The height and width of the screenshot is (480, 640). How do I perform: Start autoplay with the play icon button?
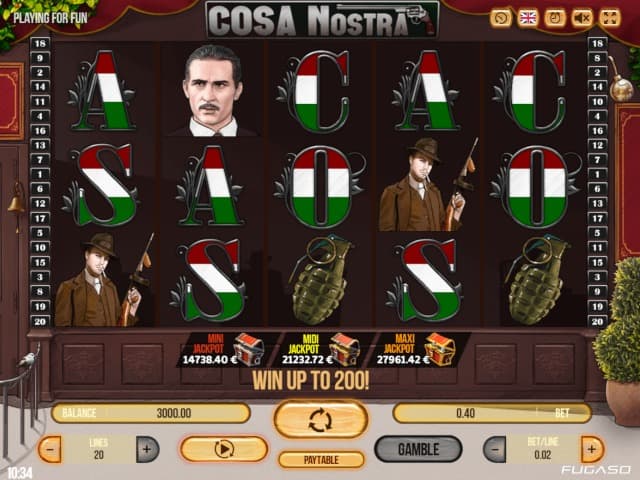tap(224, 449)
